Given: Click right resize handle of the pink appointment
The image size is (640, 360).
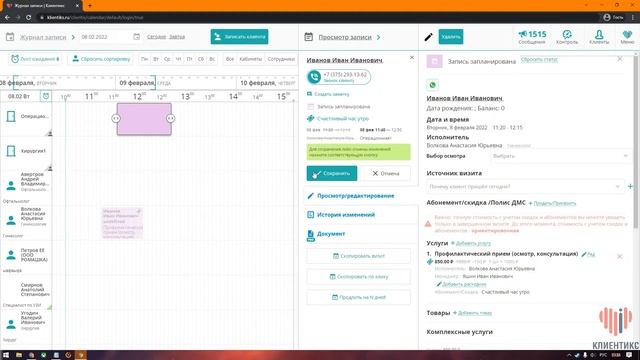Looking at the screenshot, I should point(171,118).
